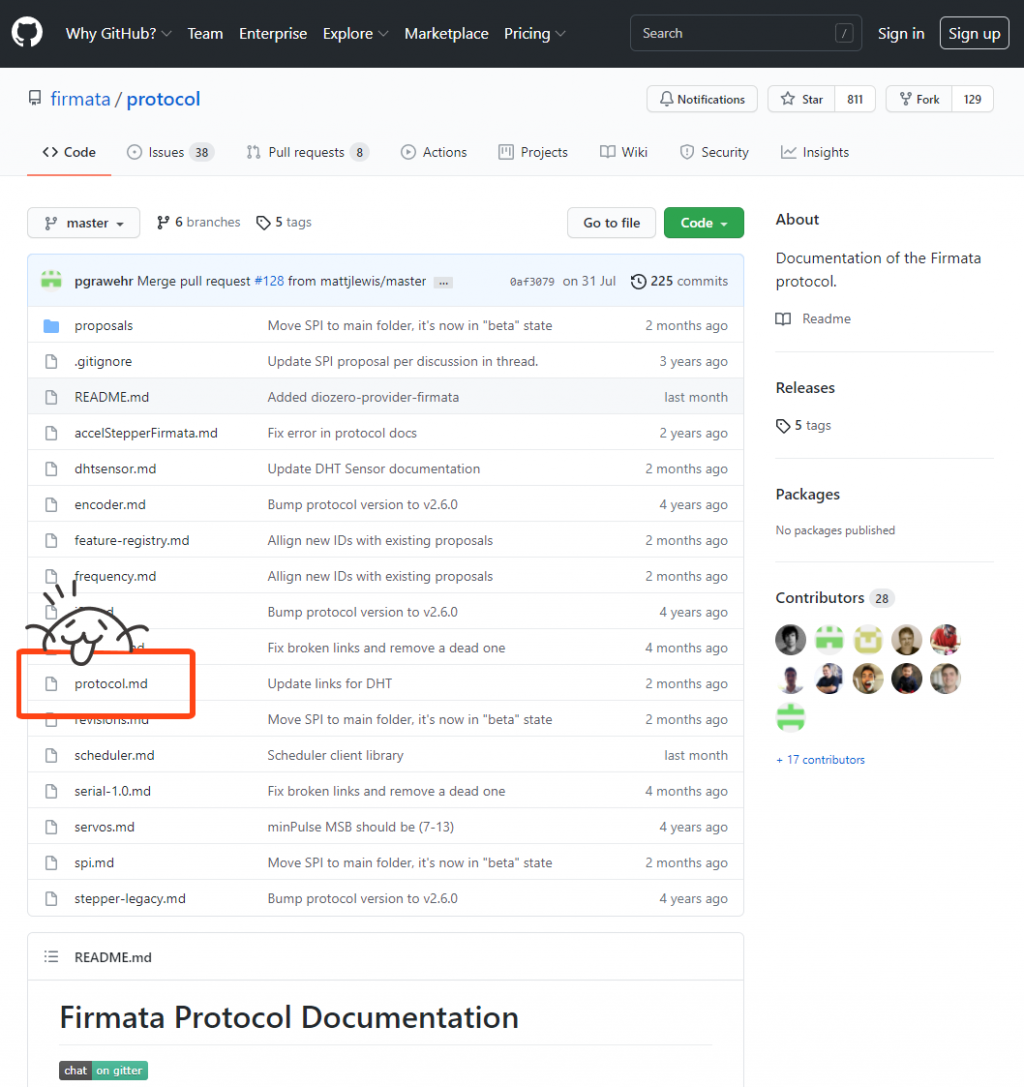Open pull request #128 link

click(x=269, y=281)
